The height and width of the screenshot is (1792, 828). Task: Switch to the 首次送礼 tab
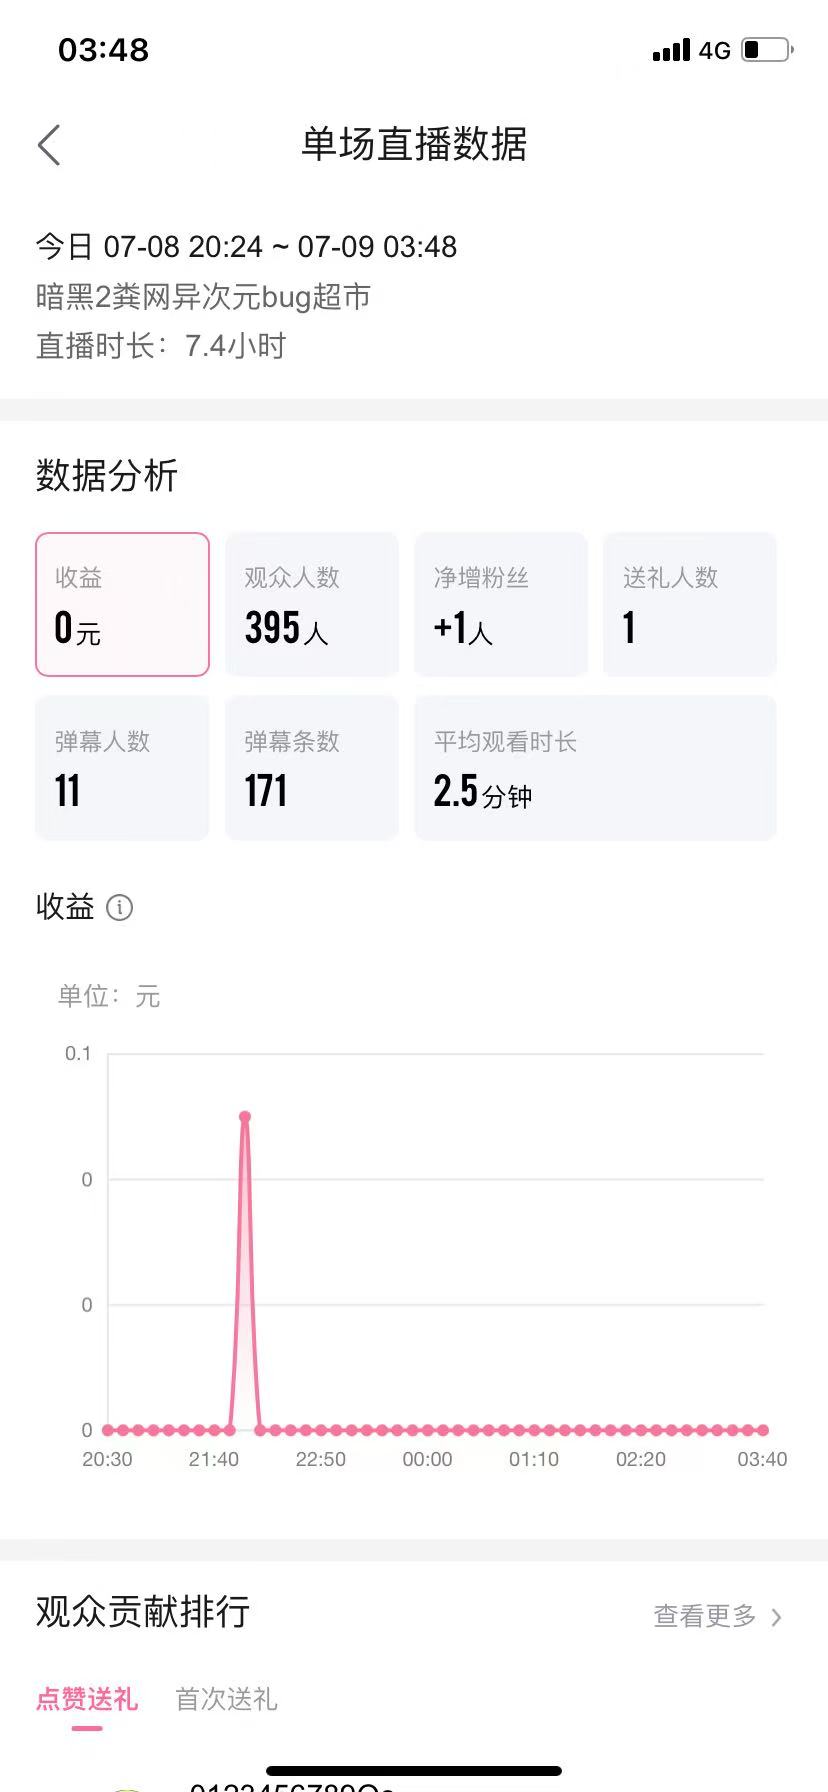(226, 1699)
